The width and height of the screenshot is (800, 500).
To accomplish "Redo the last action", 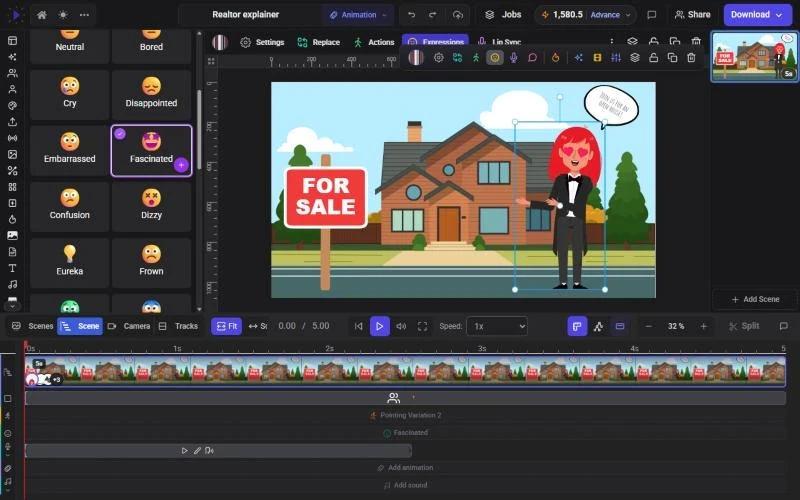I will tap(433, 15).
